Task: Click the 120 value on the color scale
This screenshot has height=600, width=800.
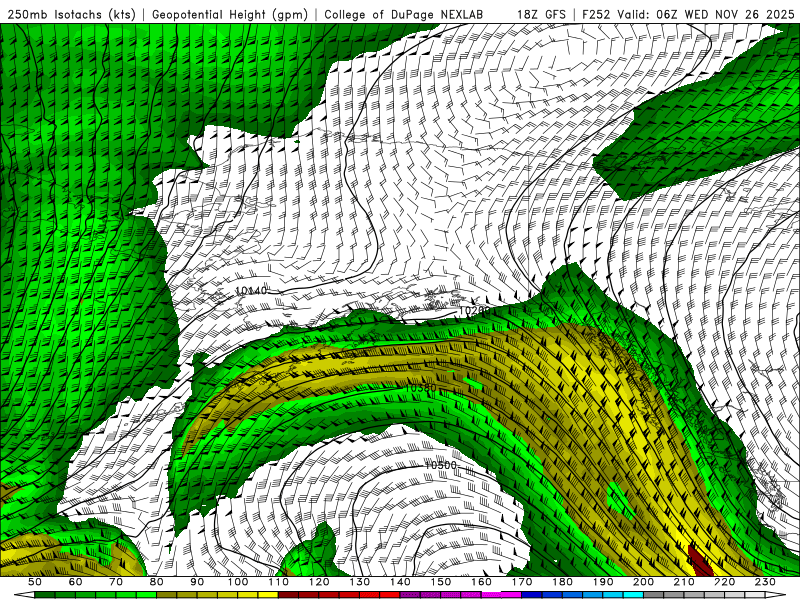Action: tap(319, 582)
